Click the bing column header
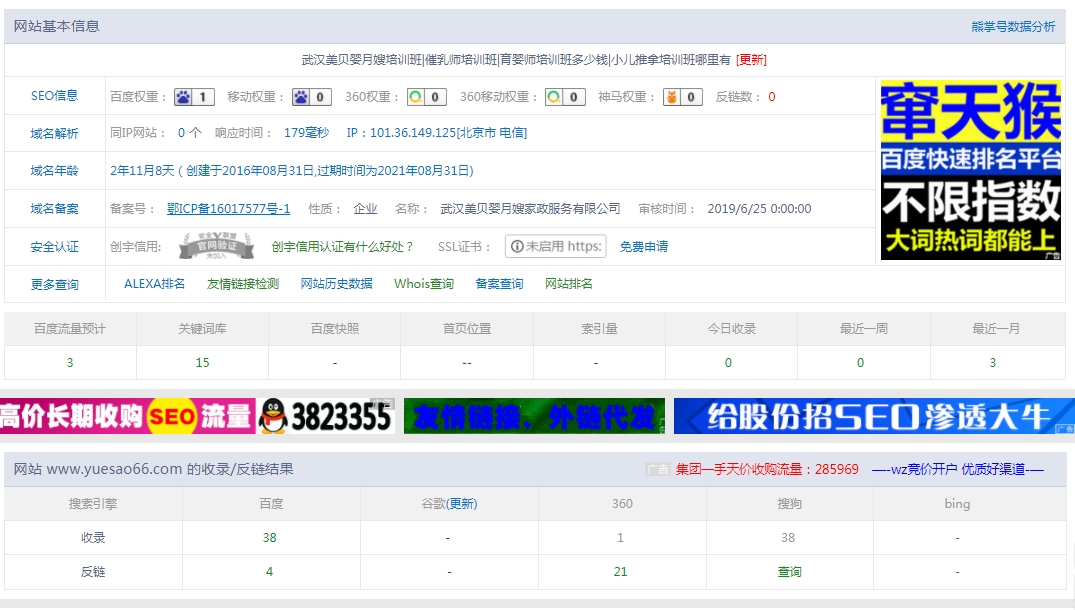The height and width of the screenshot is (610, 1075). pos(957,504)
